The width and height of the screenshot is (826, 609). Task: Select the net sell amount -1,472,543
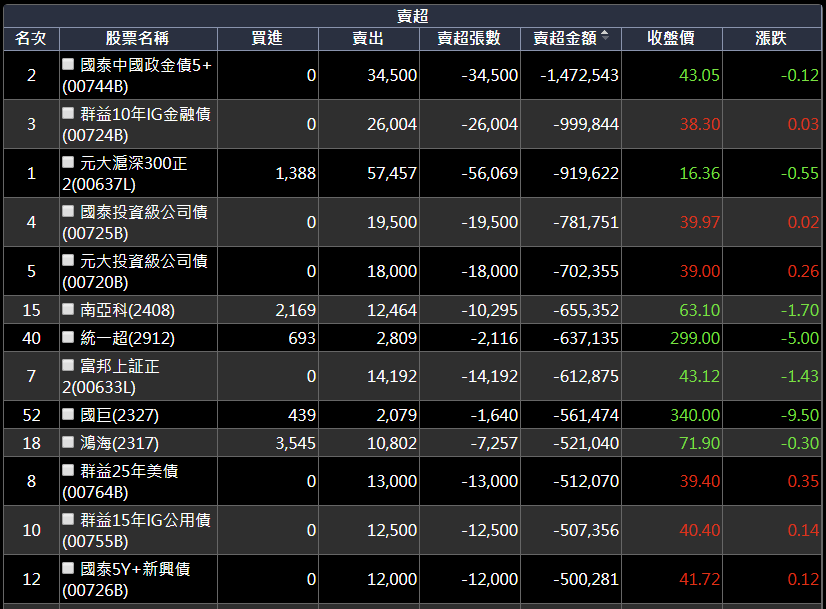[x=579, y=75]
